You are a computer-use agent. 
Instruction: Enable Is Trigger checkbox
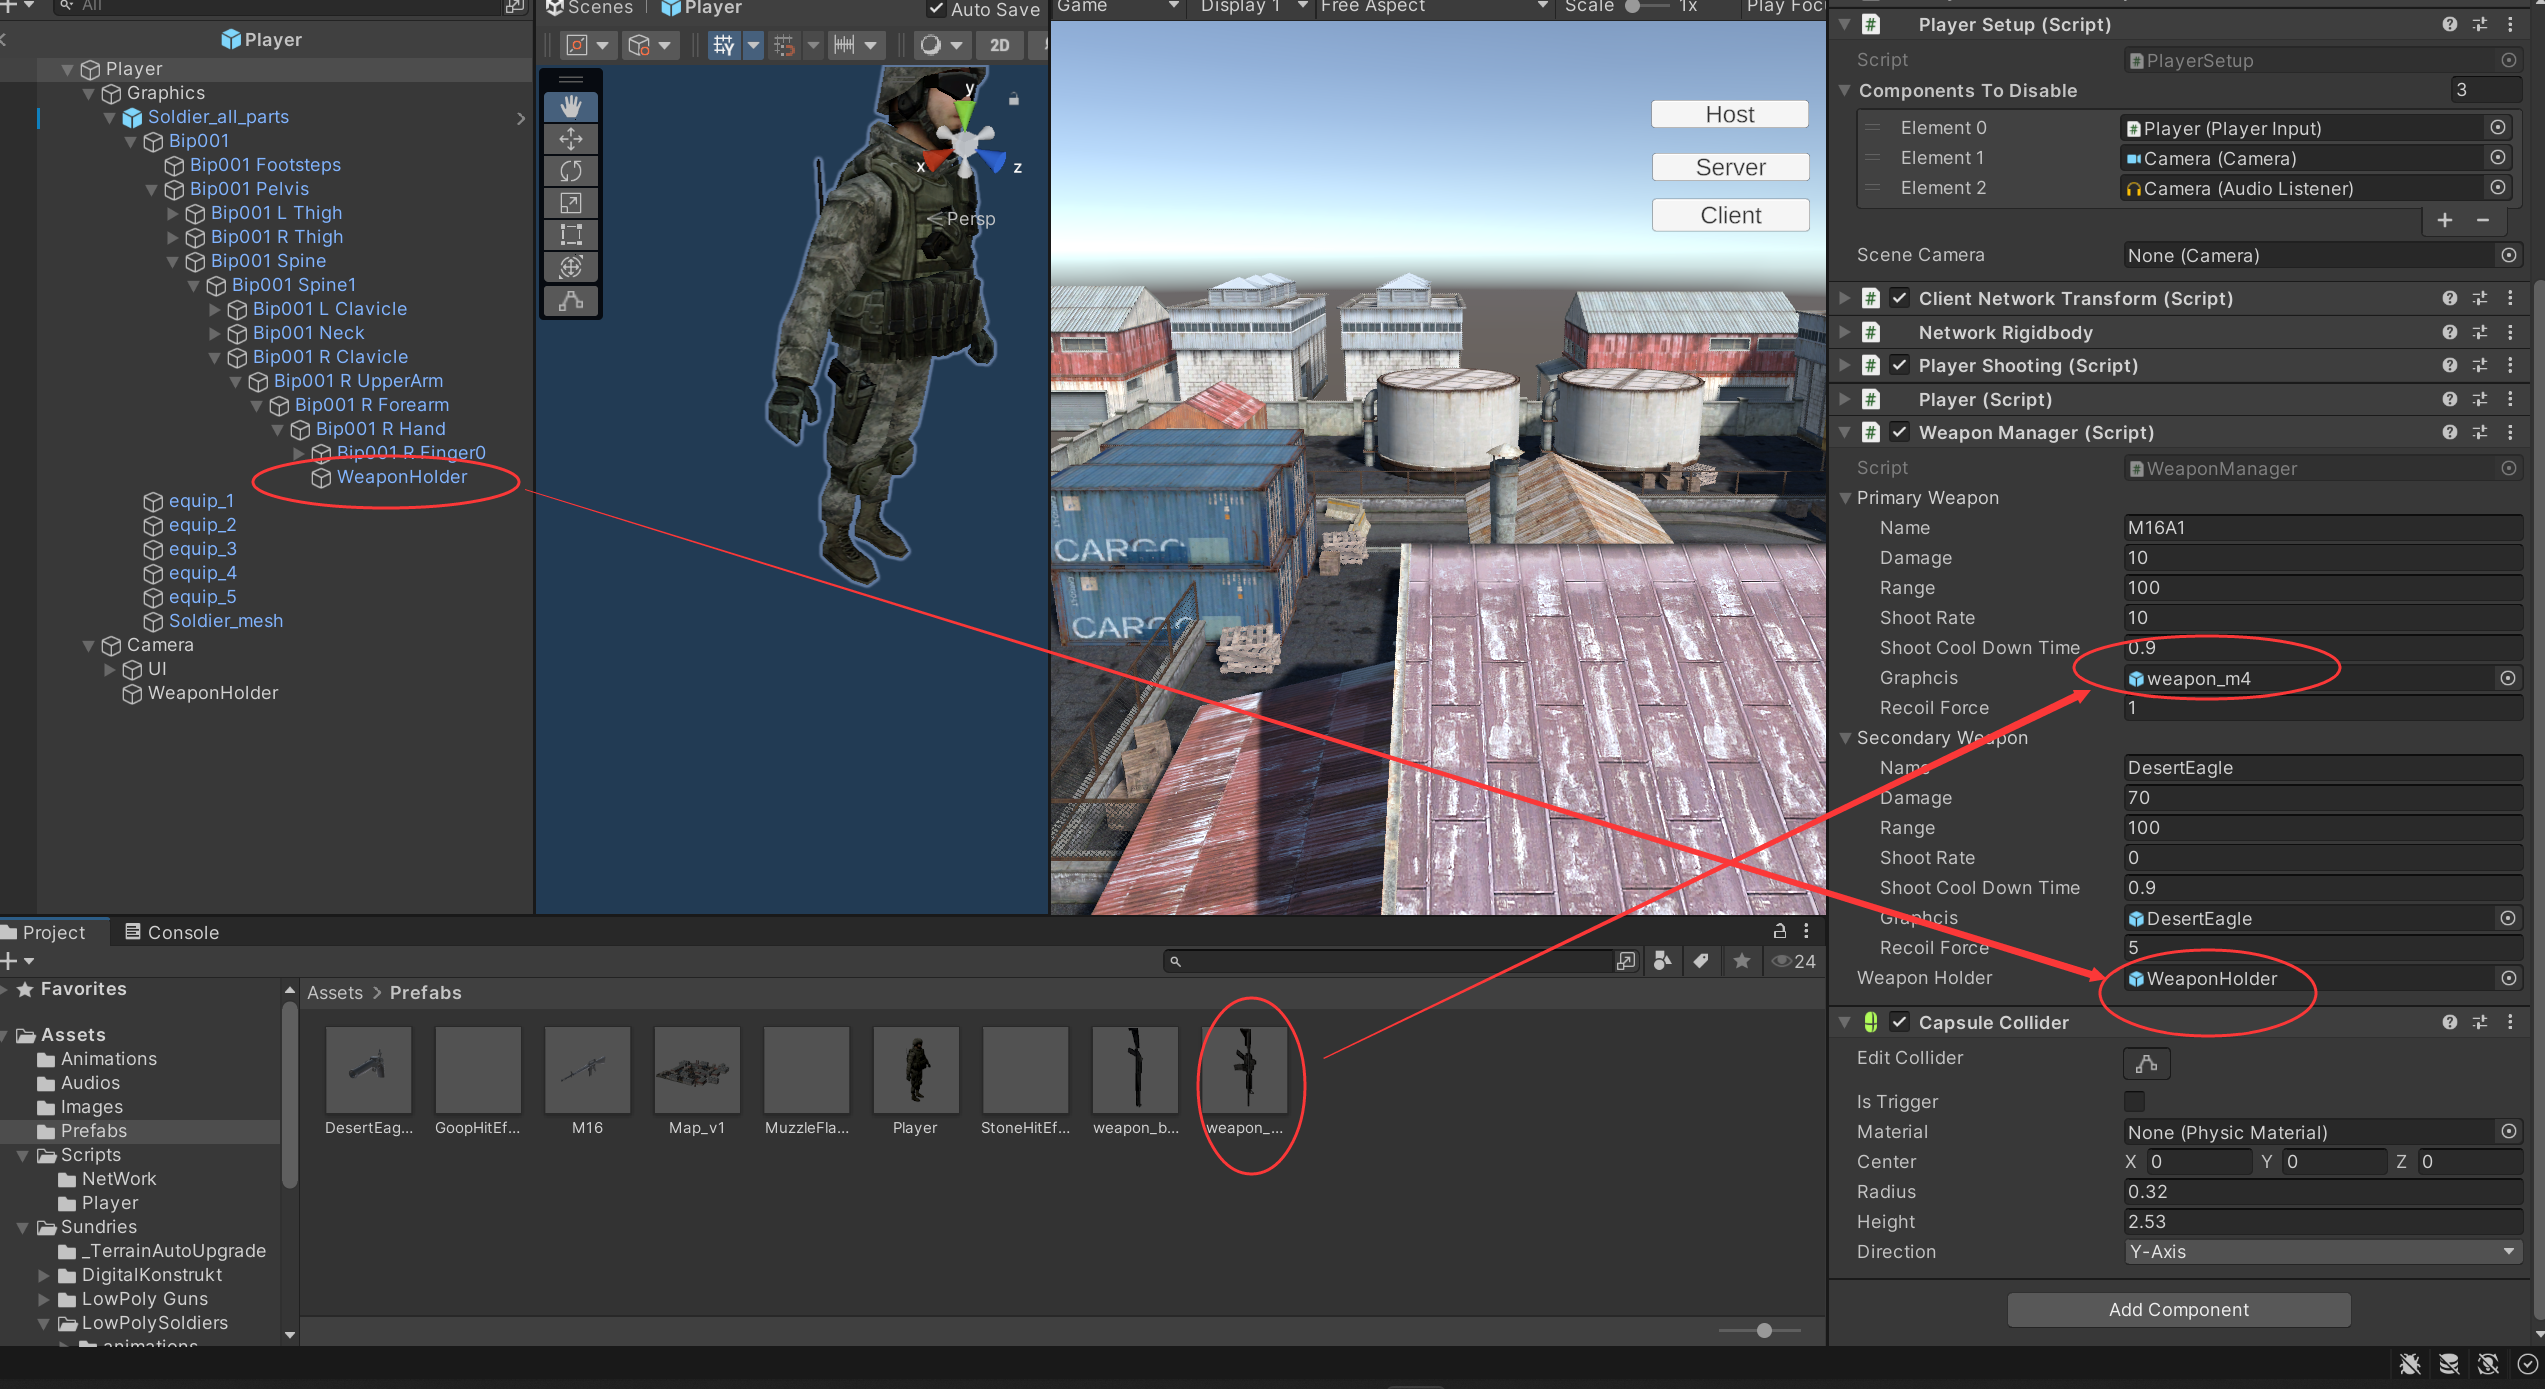pyautogui.click(x=2135, y=1101)
